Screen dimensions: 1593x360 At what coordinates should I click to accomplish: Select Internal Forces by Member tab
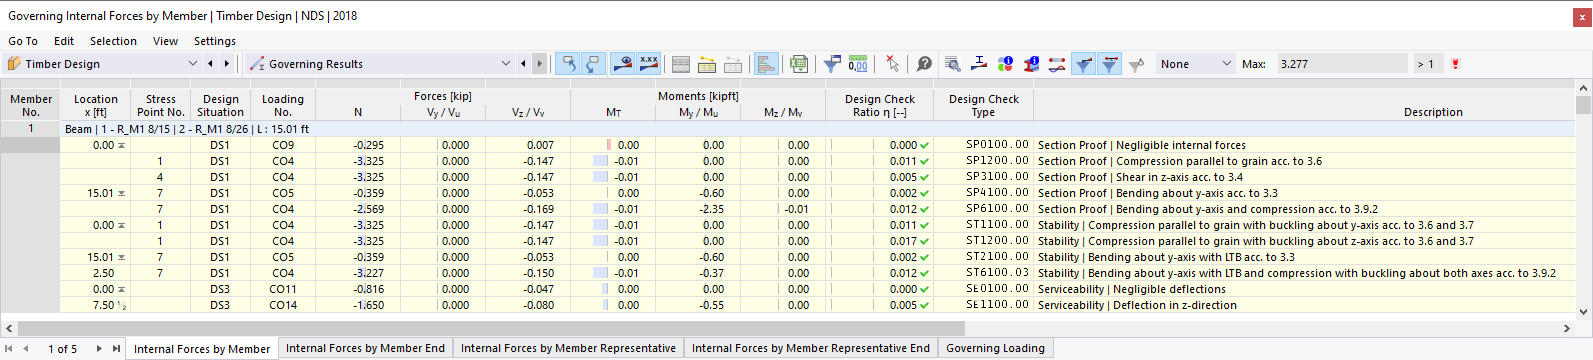(x=202, y=349)
